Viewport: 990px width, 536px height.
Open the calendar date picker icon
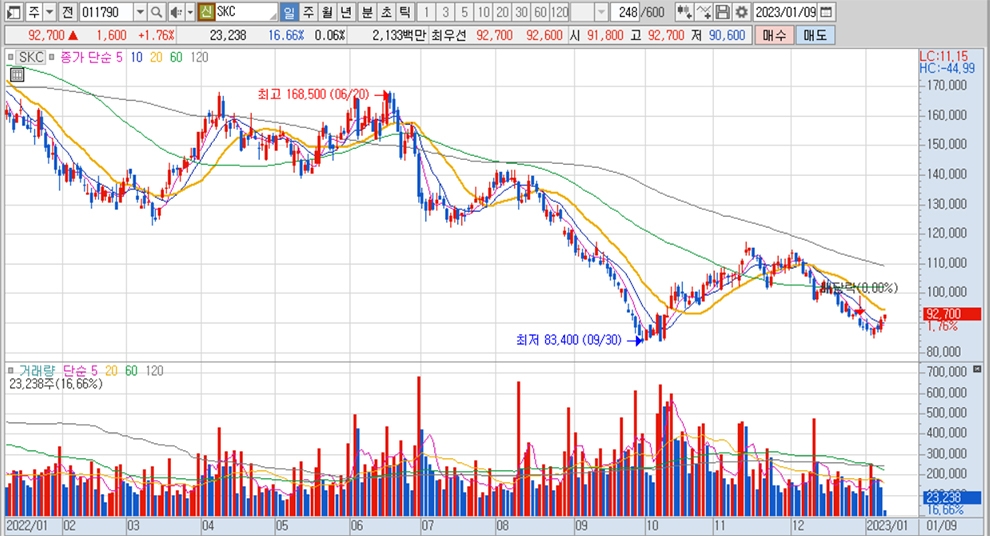pyautogui.click(x=826, y=11)
